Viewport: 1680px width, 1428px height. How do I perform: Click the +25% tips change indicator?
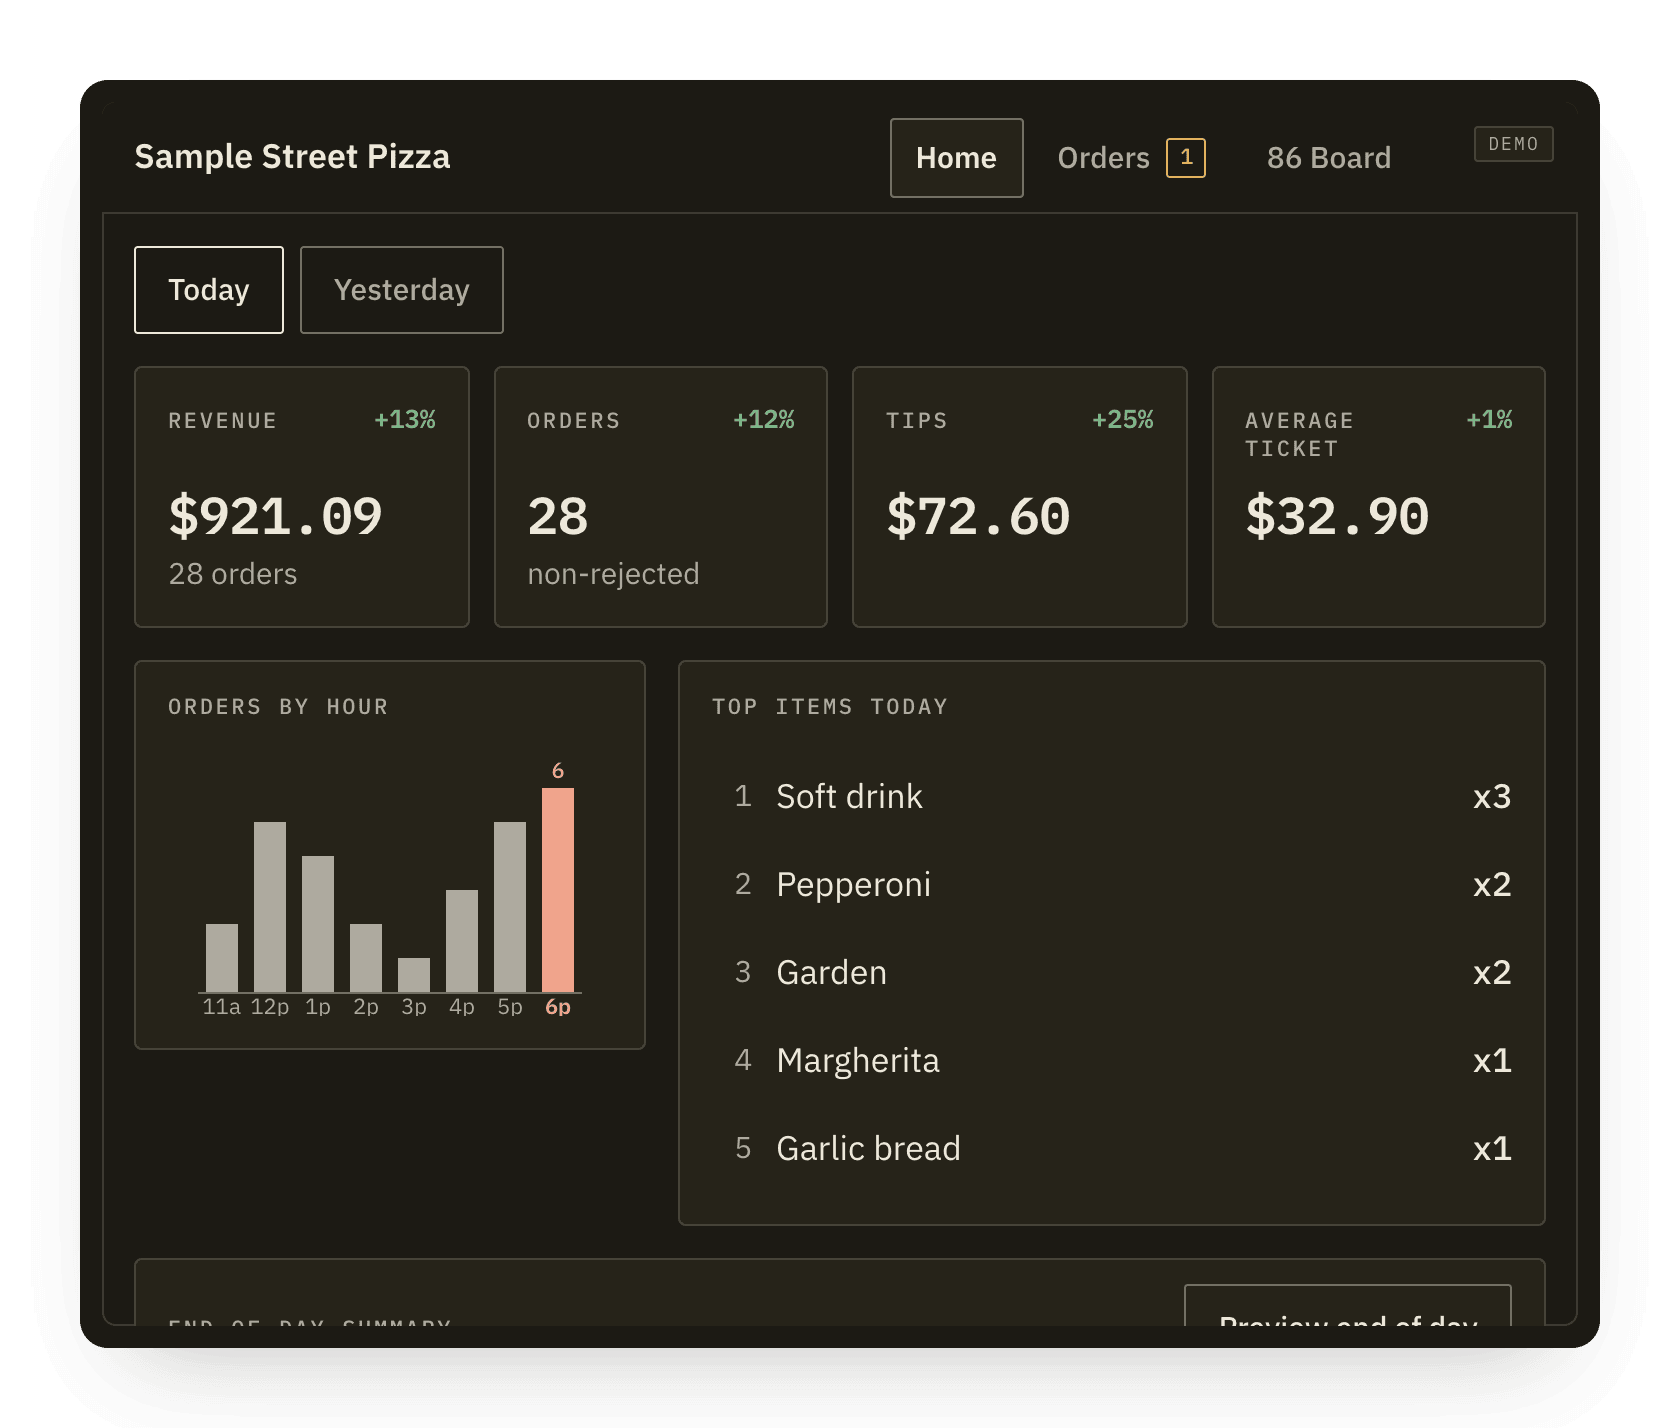coord(1123,420)
